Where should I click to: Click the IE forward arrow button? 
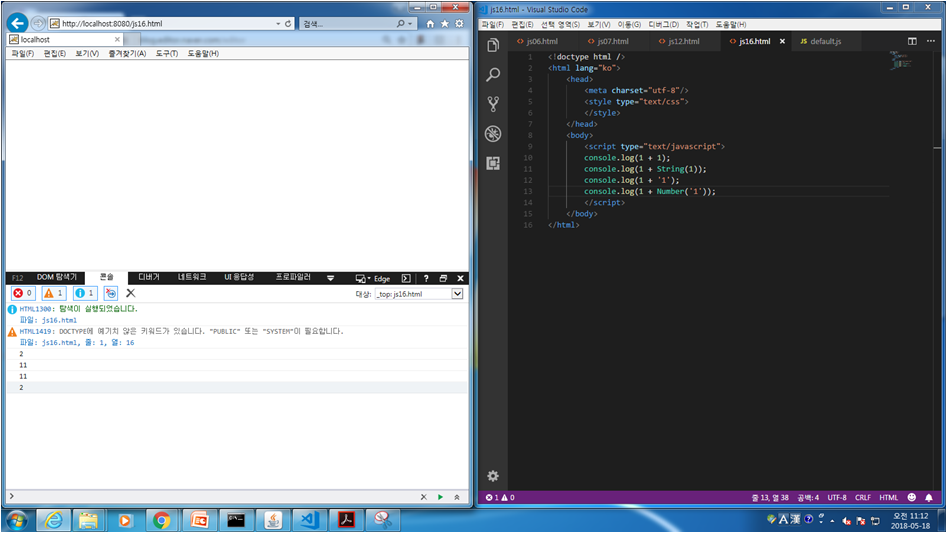click(38, 23)
